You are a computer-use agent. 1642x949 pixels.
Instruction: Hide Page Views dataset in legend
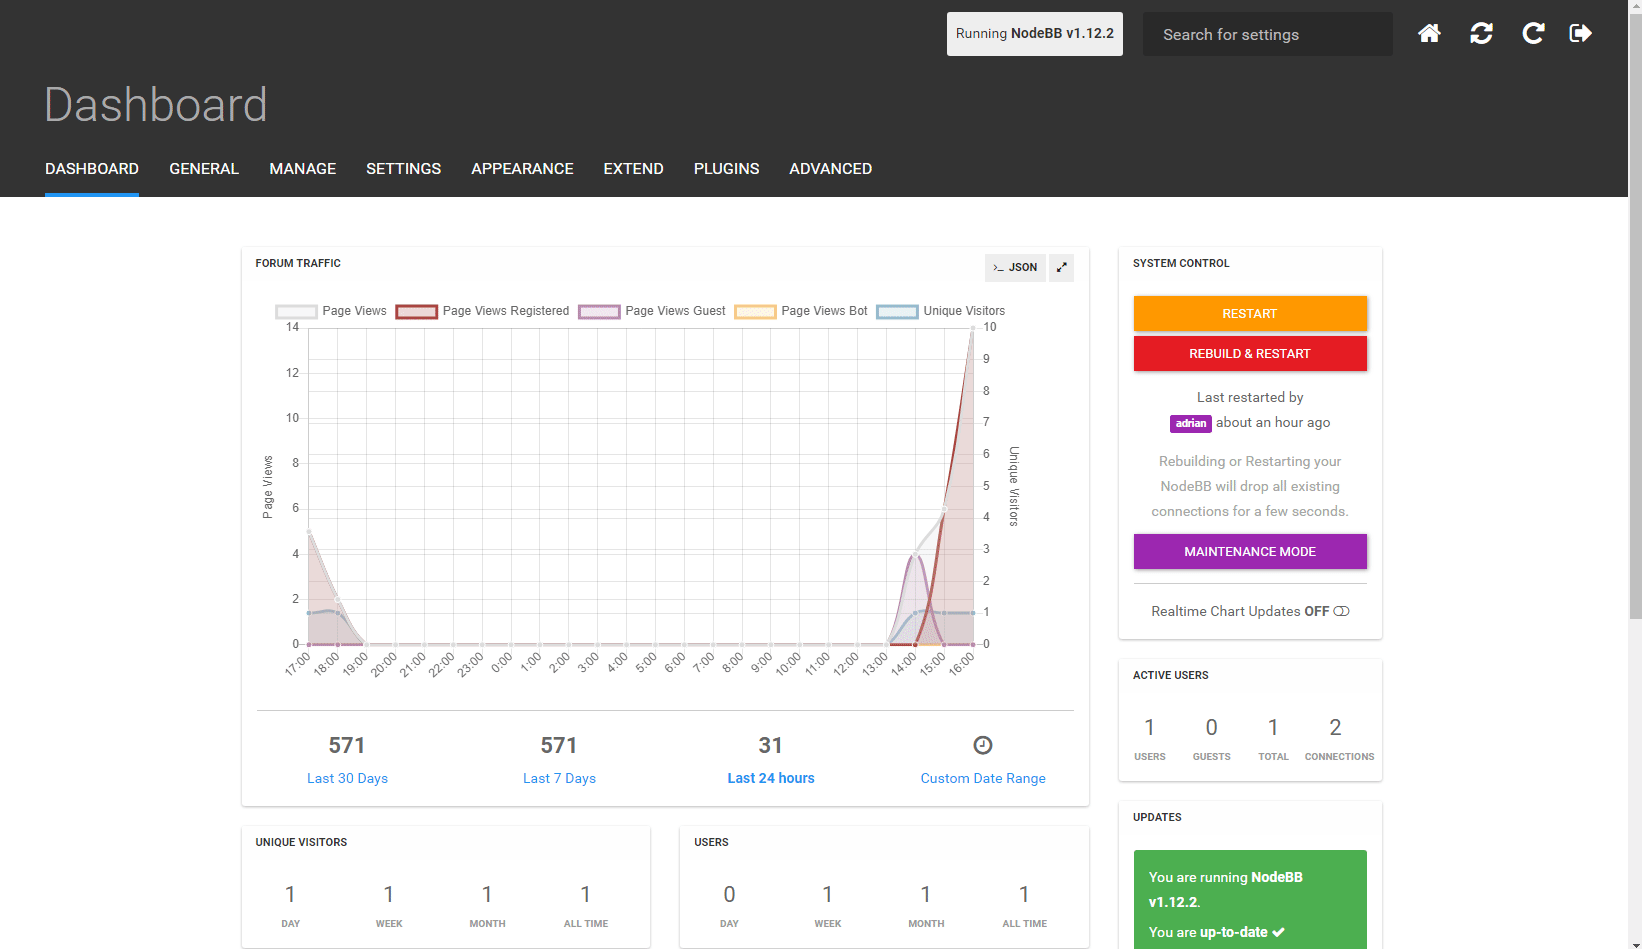pos(331,311)
